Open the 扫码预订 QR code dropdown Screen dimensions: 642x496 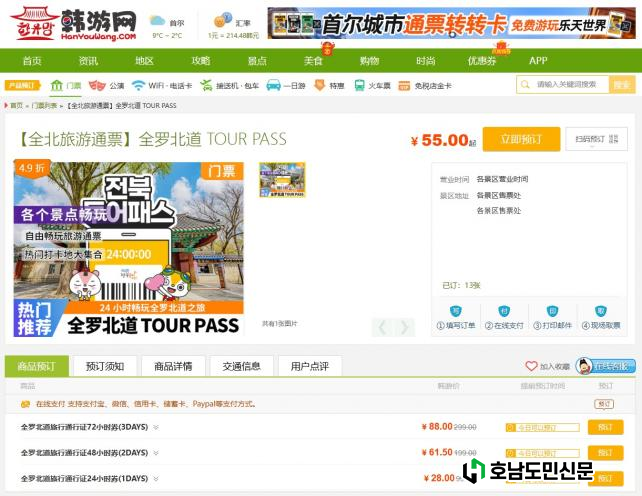595,139
